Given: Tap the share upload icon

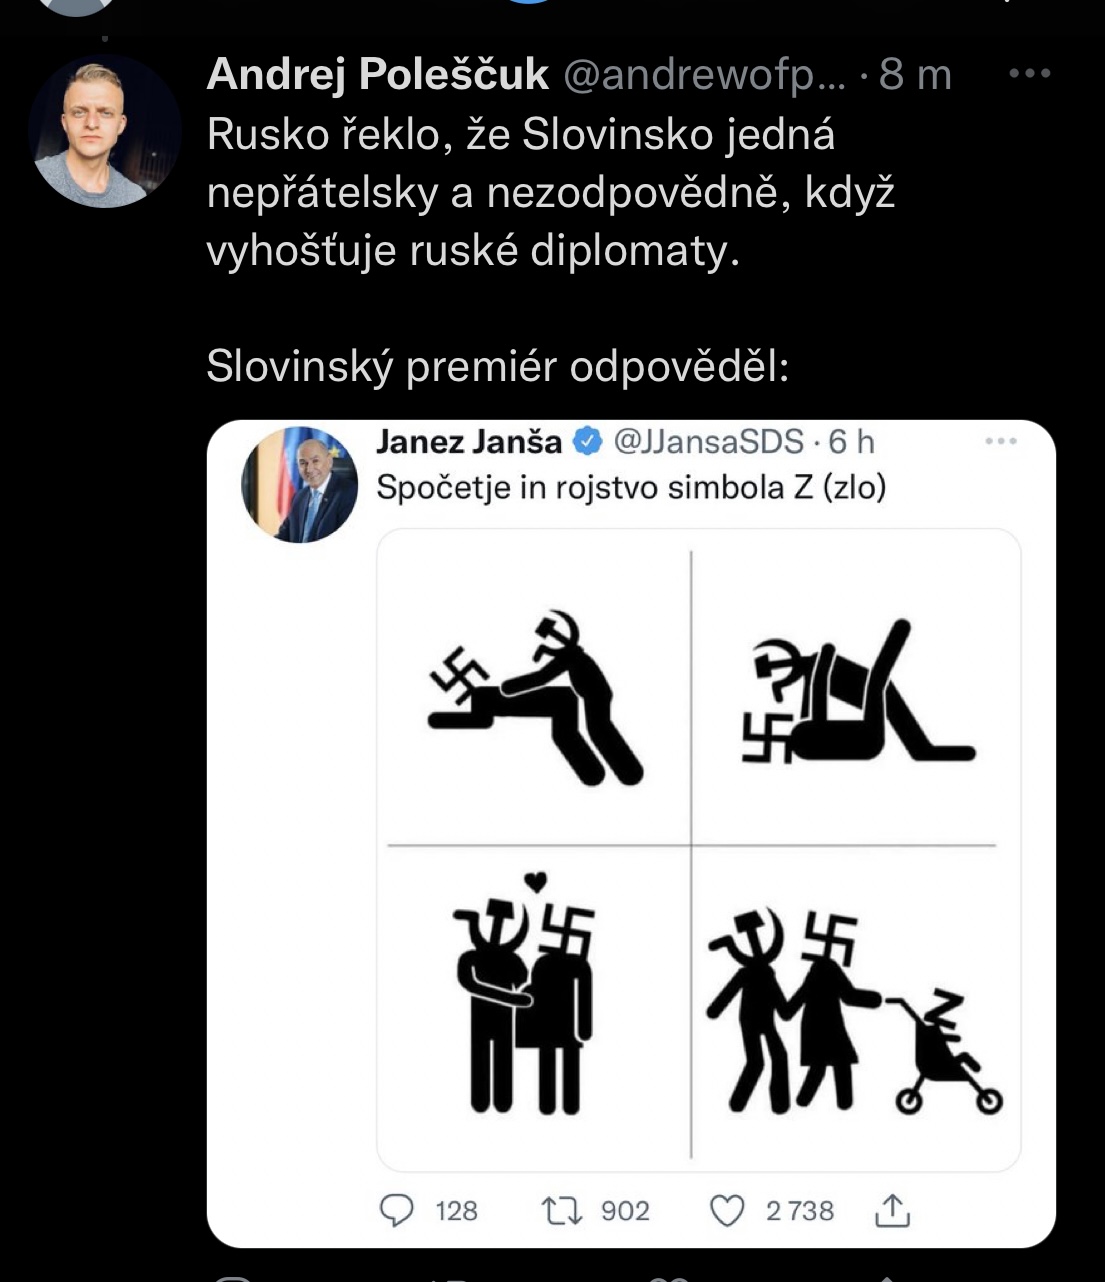Looking at the screenshot, I should (x=892, y=1211).
